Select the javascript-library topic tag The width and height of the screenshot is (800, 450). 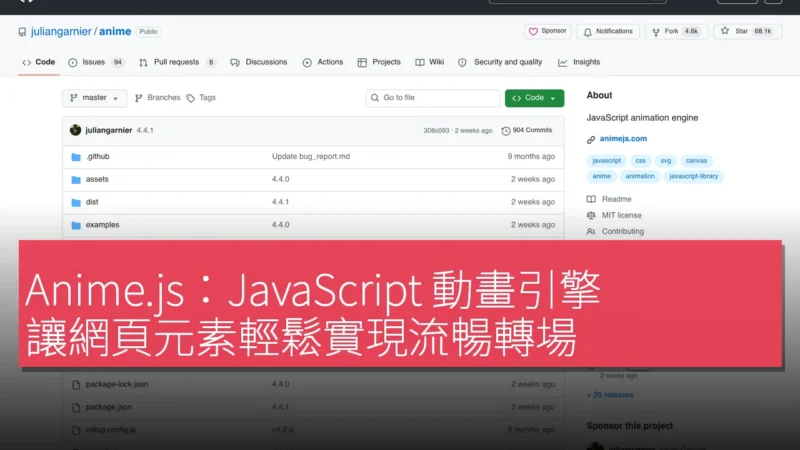[x=693, y=177]
